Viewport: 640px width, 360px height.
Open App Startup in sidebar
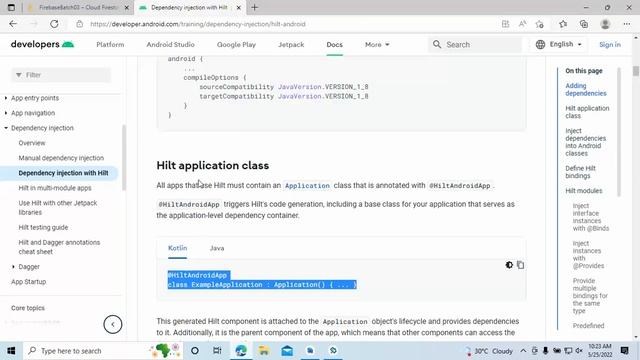point(29,282)
